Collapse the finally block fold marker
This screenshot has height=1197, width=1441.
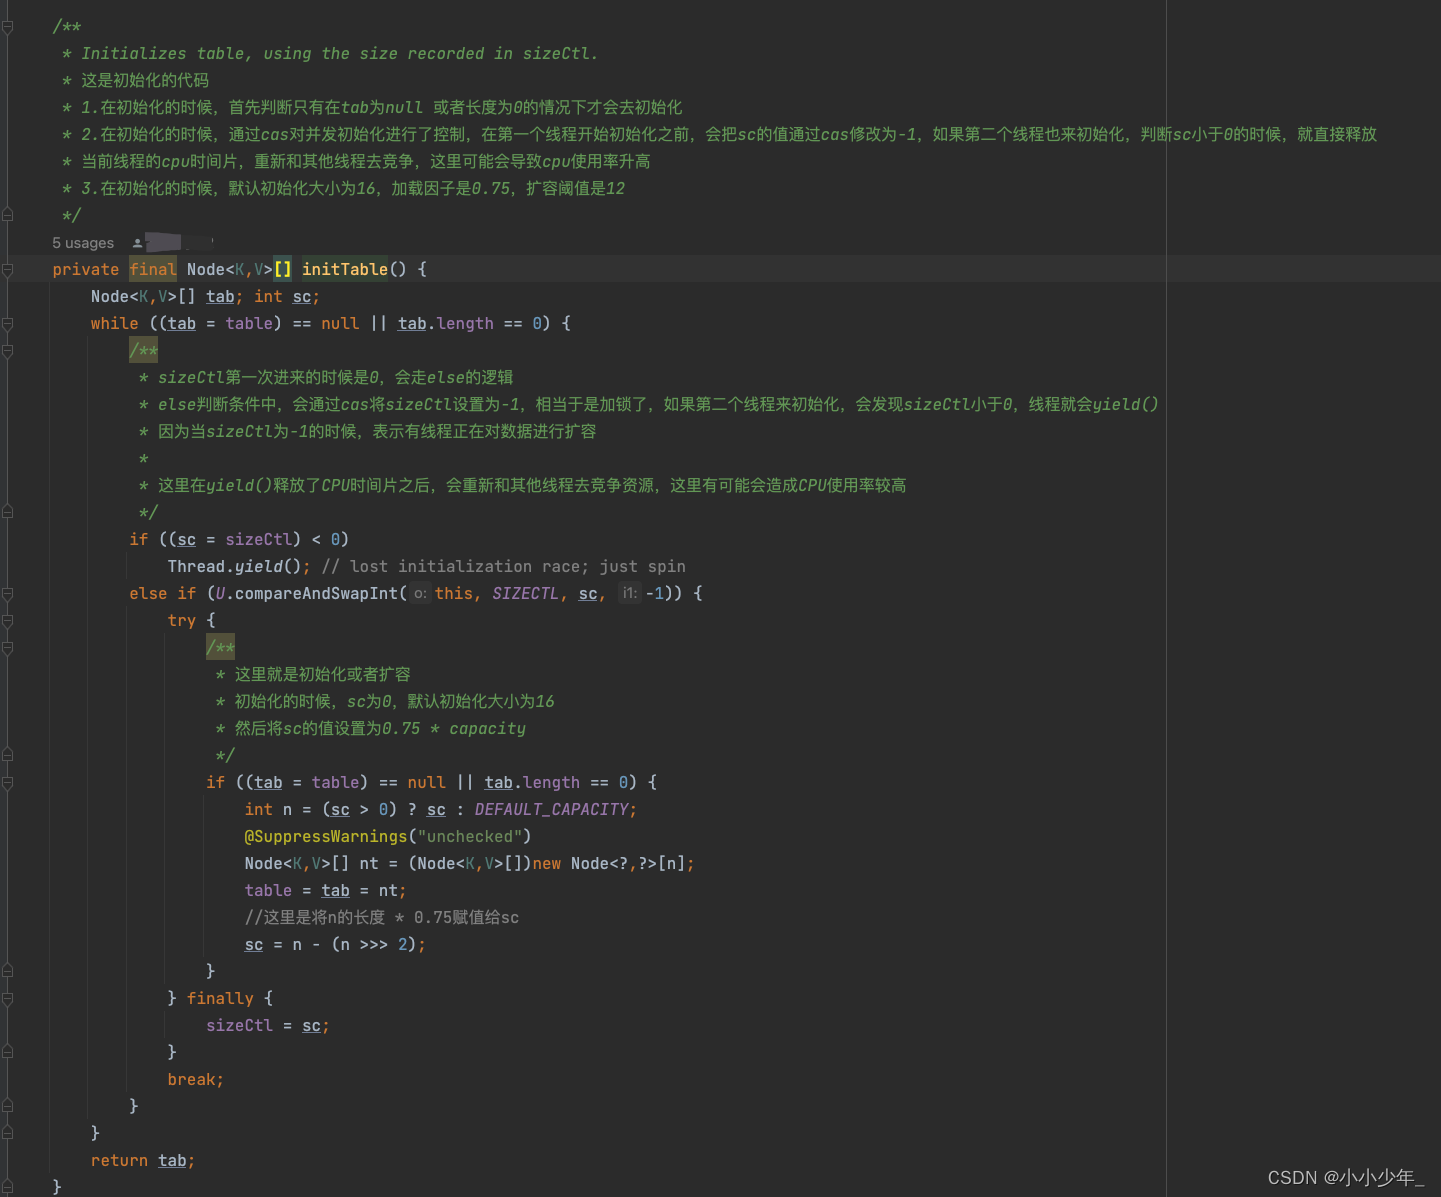point(7,999)
